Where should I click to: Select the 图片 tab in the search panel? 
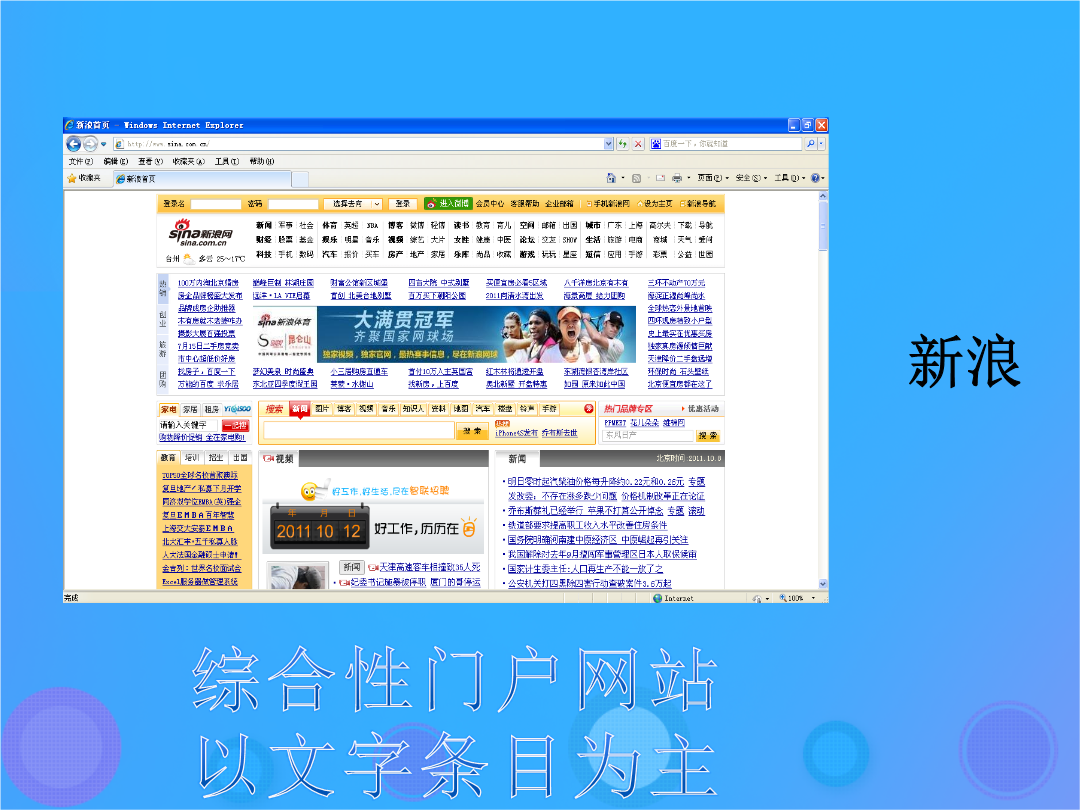pos(322,409)
